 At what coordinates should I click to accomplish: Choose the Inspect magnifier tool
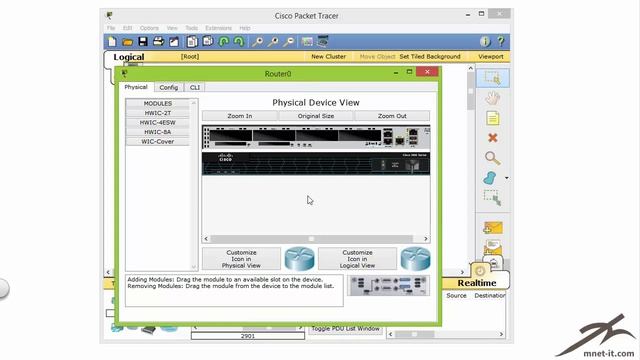click(x=493, y=158)
